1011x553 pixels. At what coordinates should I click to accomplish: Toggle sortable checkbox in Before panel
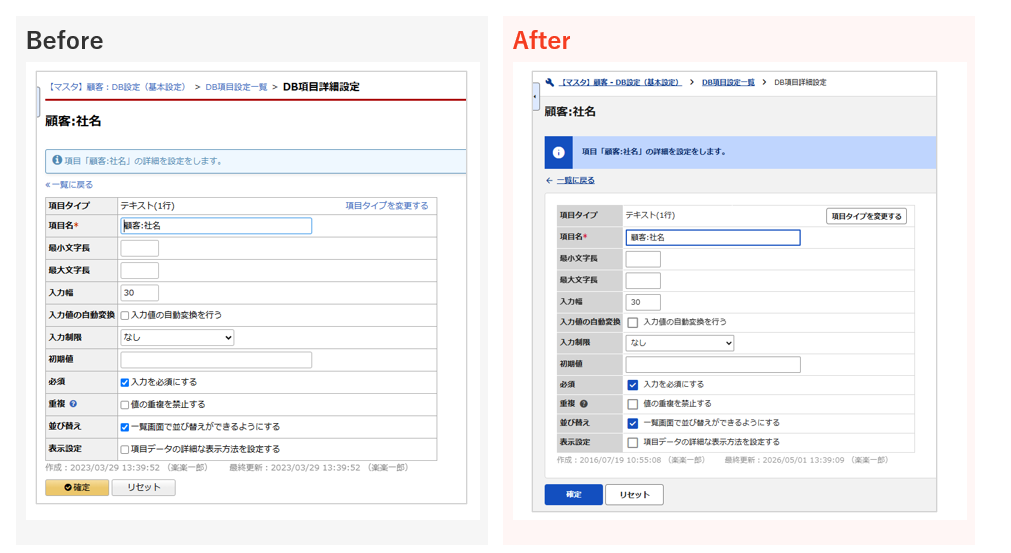pos(124,427)
